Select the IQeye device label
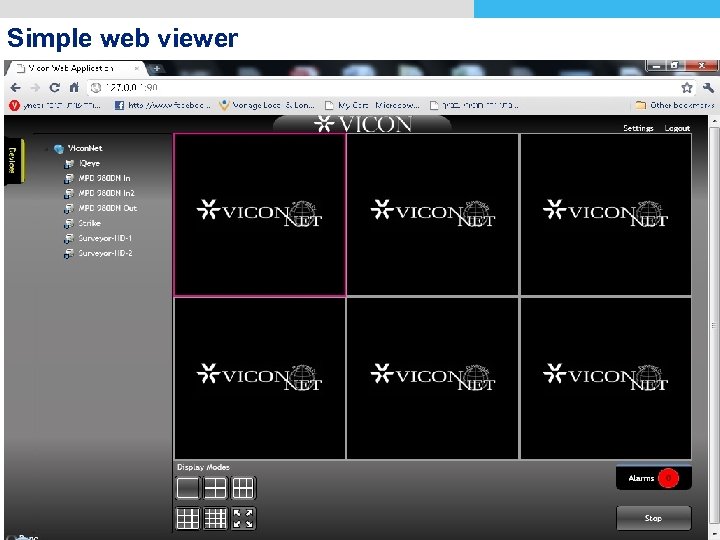 tap(89, 163)
